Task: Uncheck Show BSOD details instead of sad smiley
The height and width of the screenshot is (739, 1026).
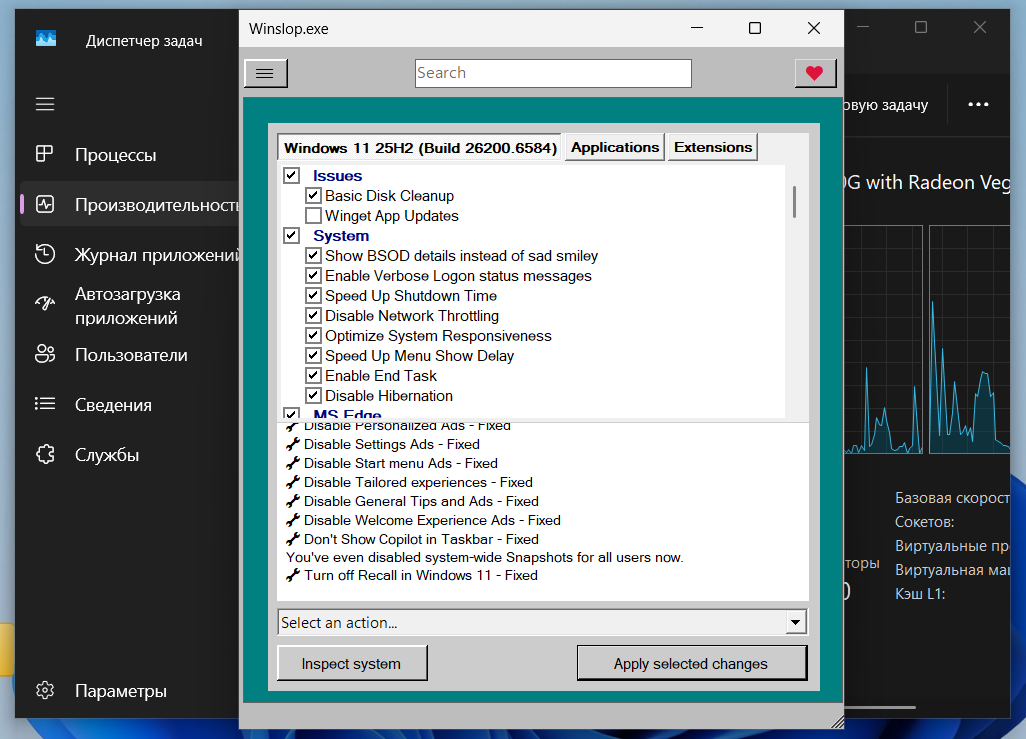Action: point(313,255)
